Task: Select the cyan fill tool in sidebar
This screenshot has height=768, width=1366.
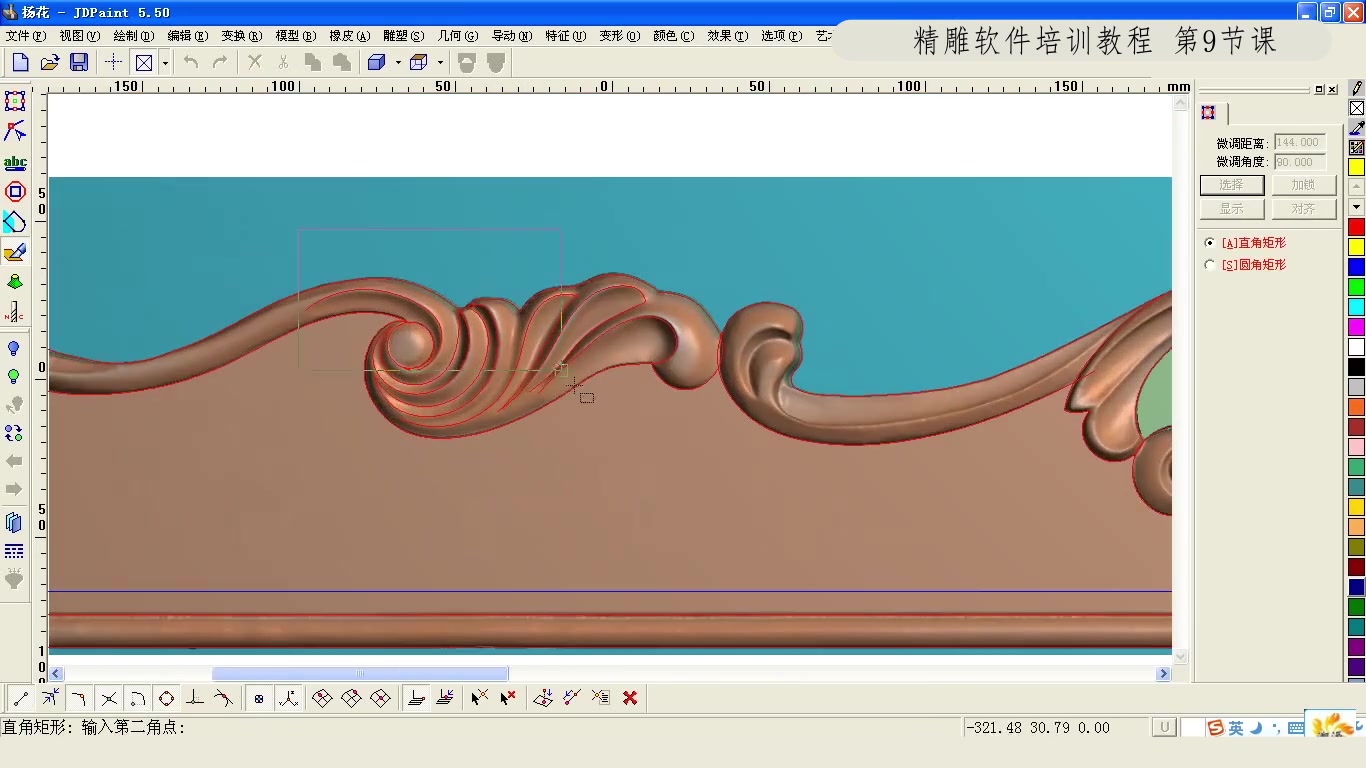Action: (x=15, y=222)
